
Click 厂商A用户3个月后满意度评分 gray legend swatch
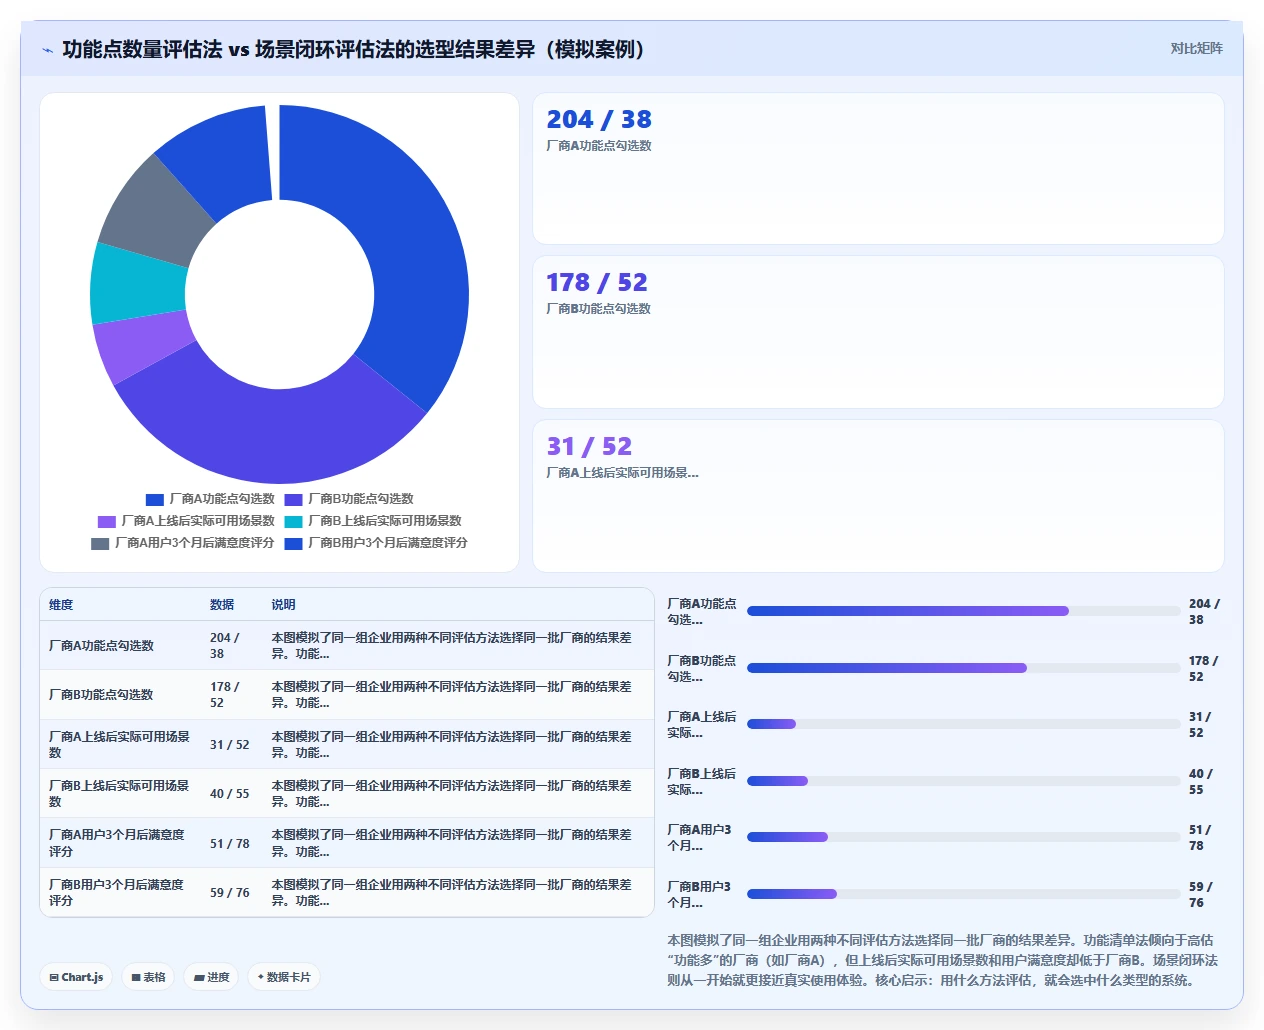pyautogui.click(x=100, y=543)
